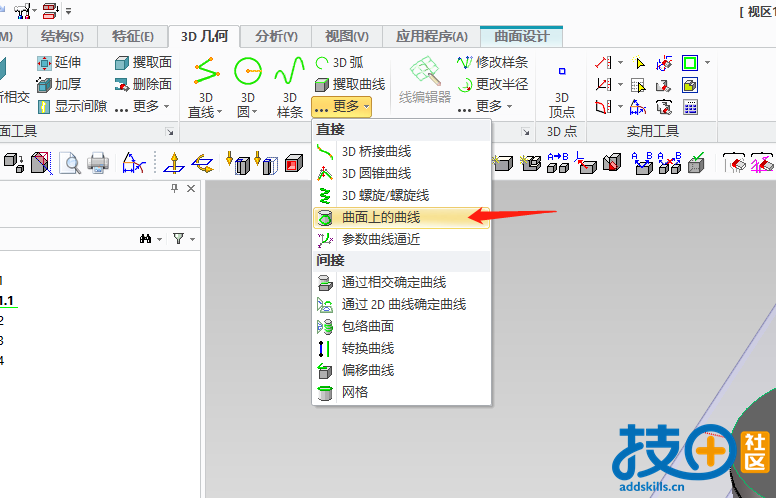Choose 通过相交确定曲线 menu entry
Image resolution: width=776 pixels, height=498 pixels.
coord(401,283)
